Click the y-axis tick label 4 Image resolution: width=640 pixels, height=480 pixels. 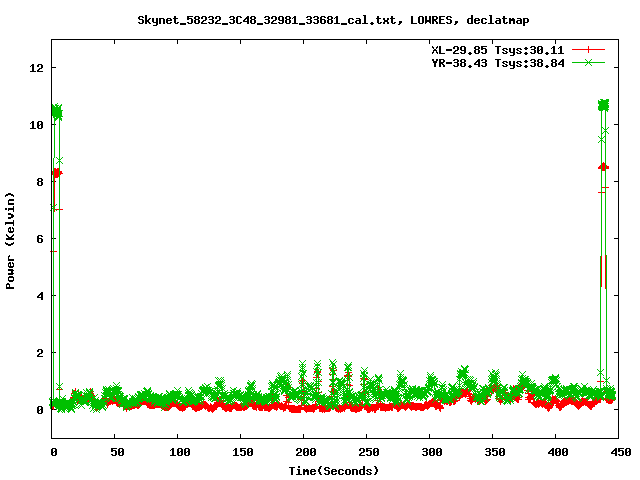(40, 296)
